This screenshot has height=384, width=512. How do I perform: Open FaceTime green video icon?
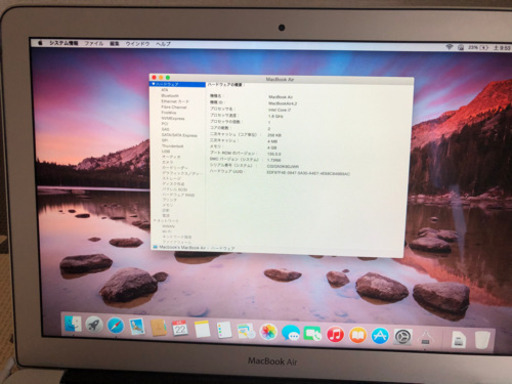[312, 334]
